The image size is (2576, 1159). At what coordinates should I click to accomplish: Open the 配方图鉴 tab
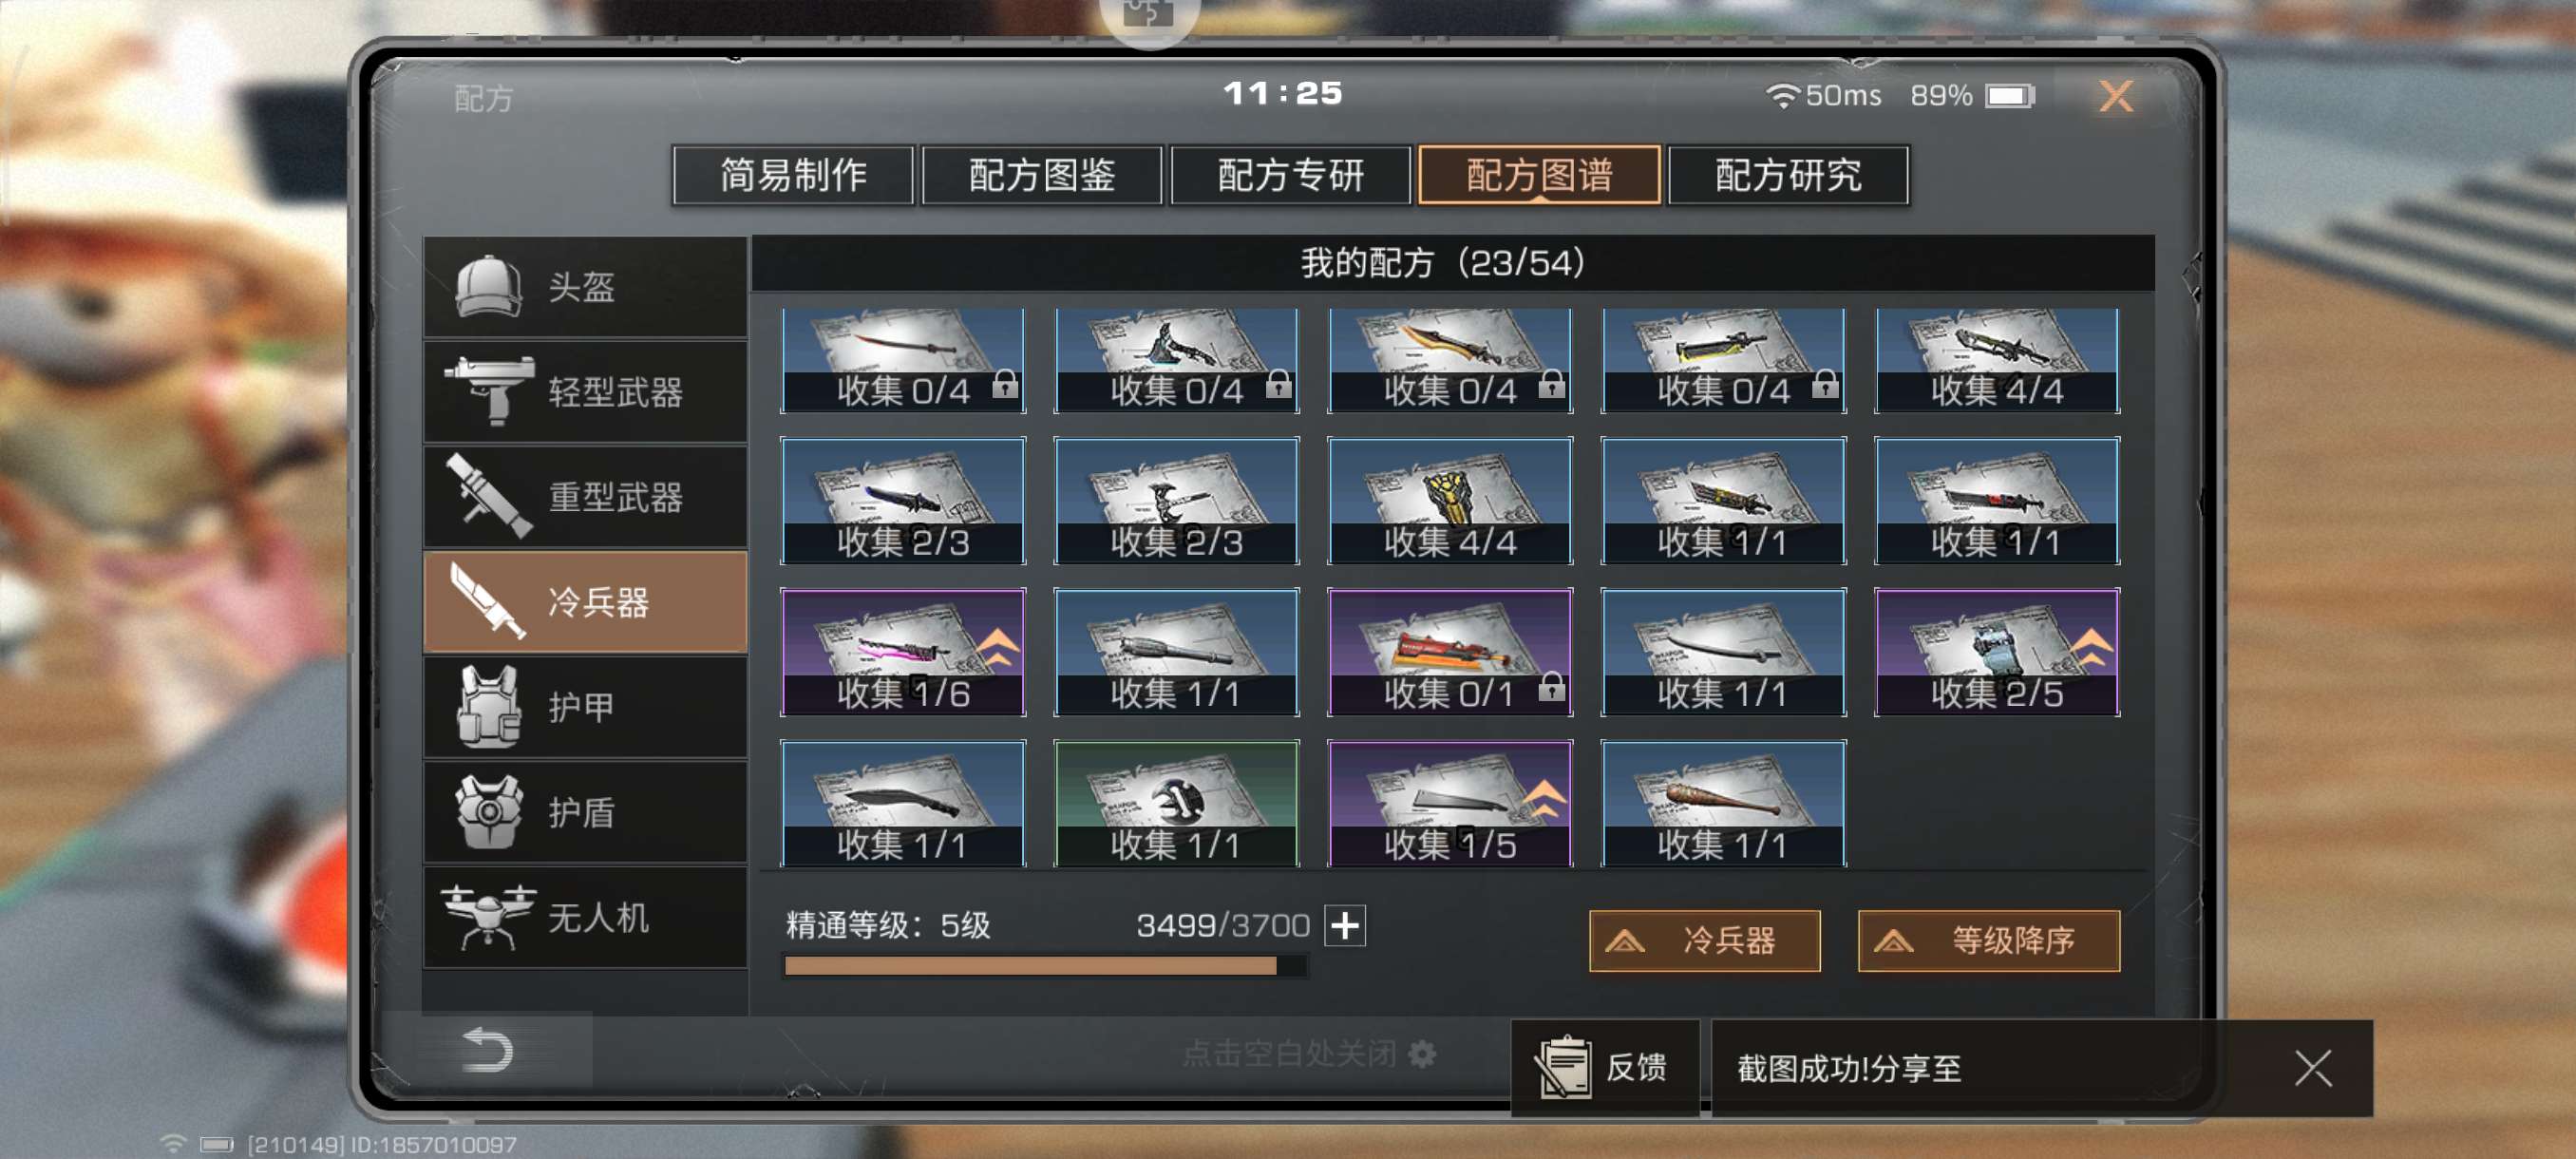click(x=1042, y=175)
